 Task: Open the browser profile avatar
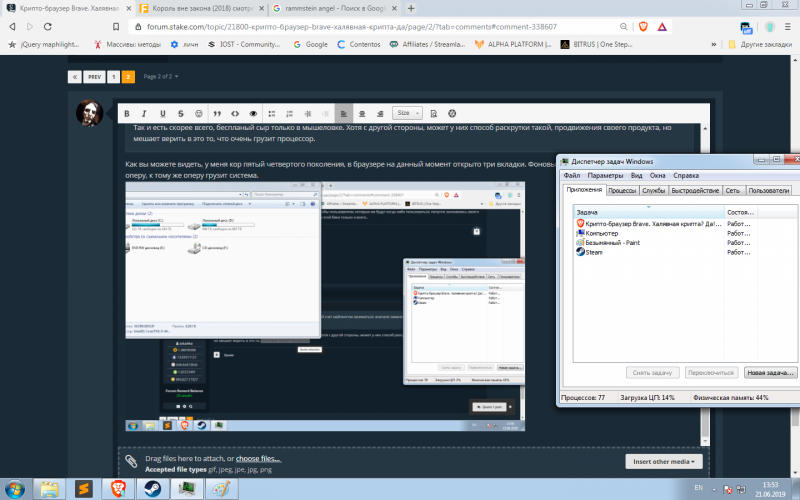770,27
